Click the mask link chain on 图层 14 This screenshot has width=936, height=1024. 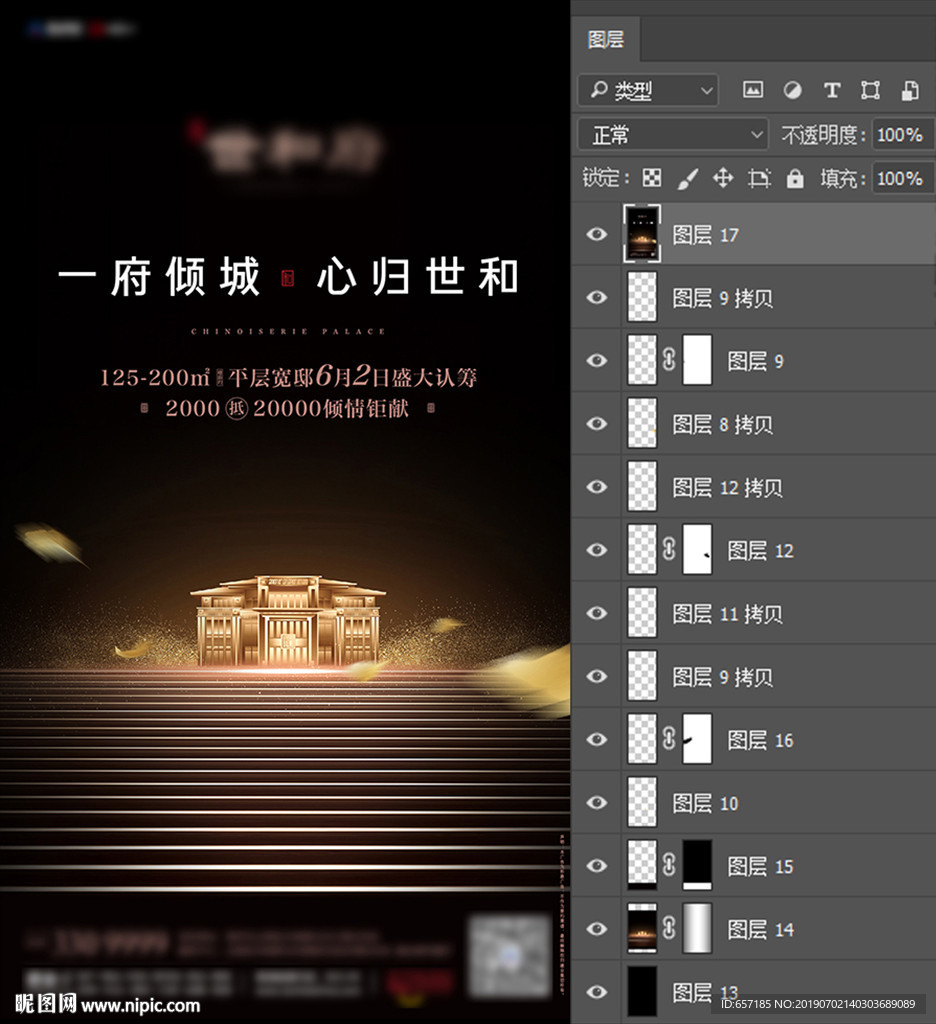click(669, 928)
